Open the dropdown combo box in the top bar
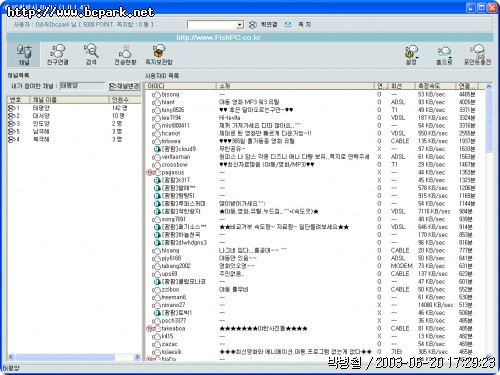Image resolution: width=500 pixels, height=375 pixels. (215, 25)
